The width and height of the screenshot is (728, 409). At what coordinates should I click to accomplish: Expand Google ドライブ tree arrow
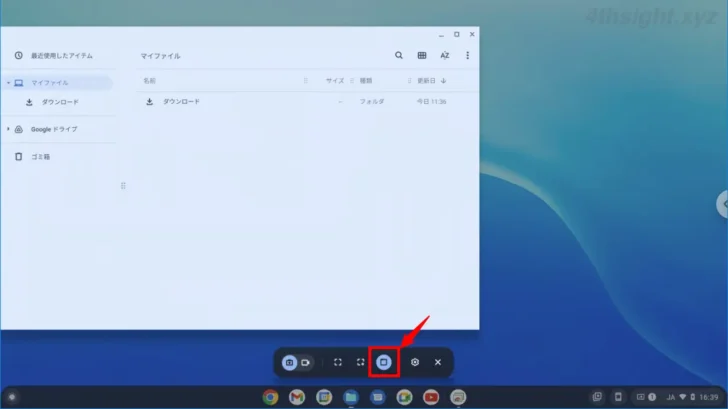click(8, 129)
